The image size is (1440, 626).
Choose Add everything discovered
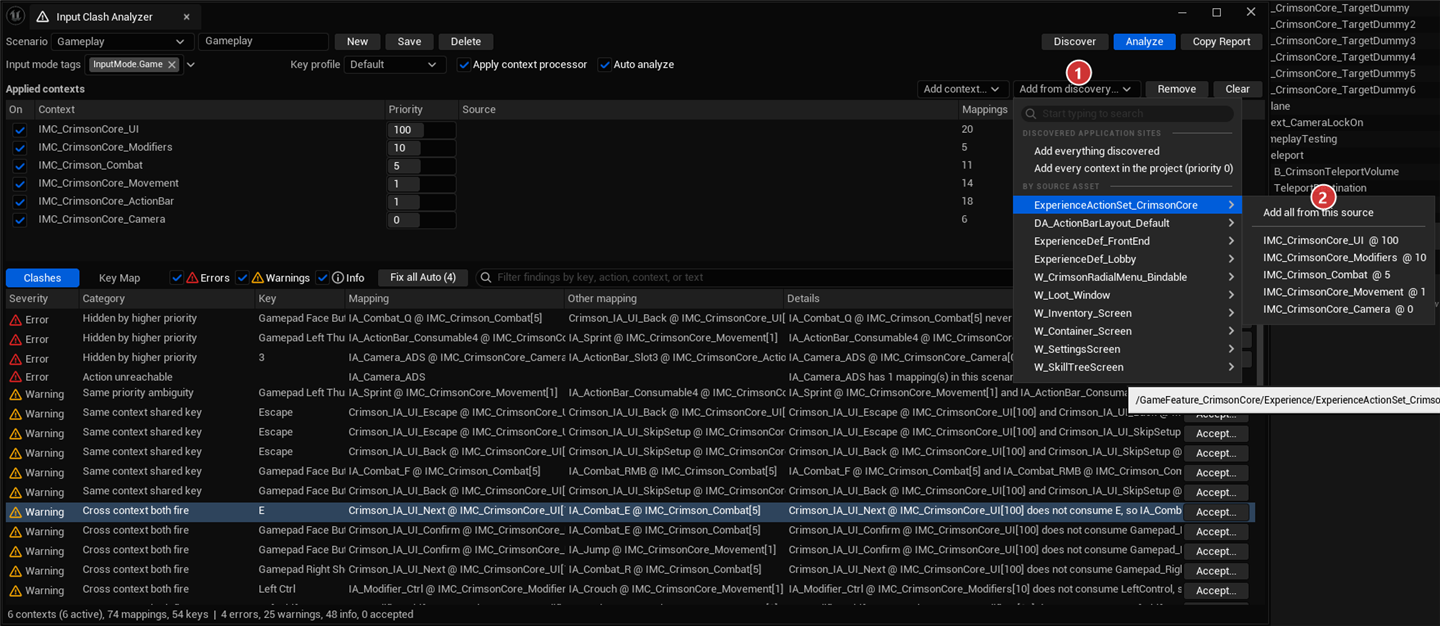(1097, 151)
